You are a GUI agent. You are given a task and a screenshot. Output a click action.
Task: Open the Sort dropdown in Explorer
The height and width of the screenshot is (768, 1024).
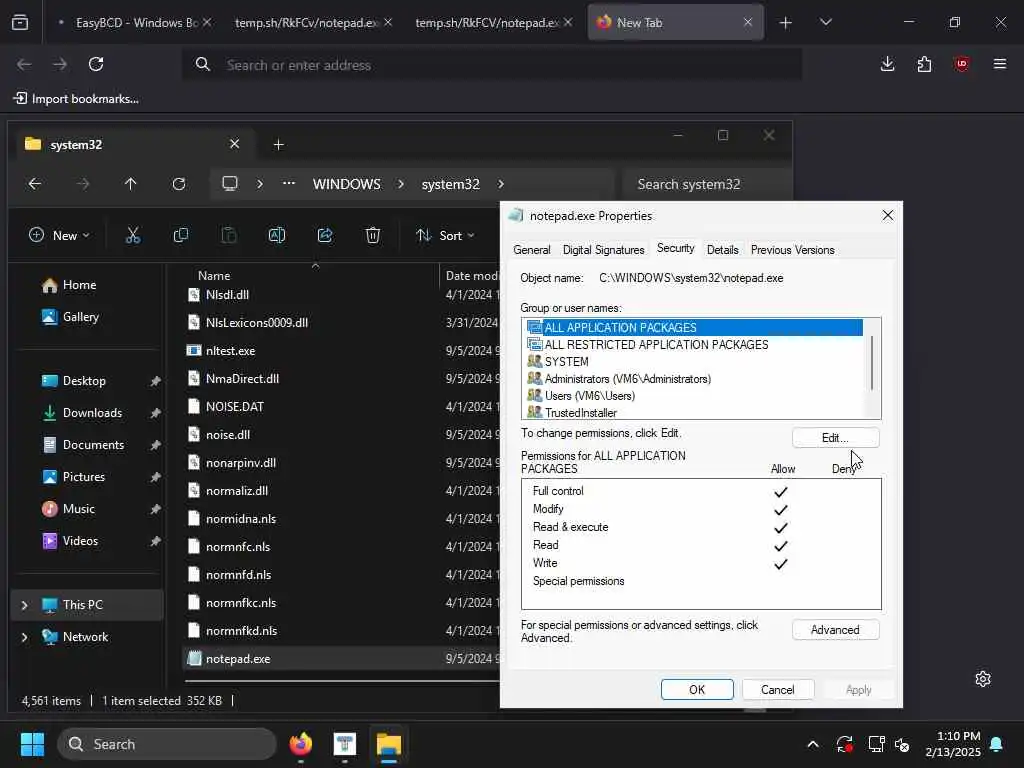click(x=445, y=235)
